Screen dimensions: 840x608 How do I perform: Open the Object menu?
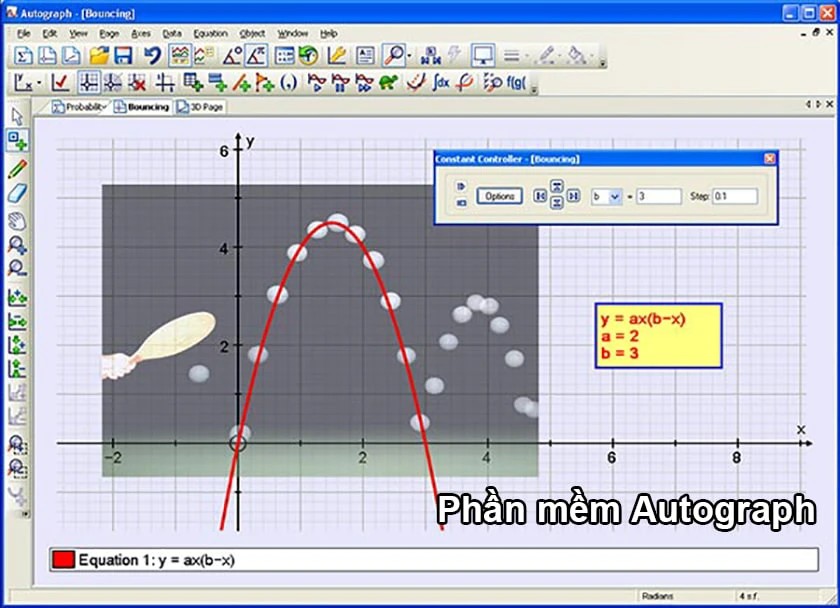(x=252, y=34)
